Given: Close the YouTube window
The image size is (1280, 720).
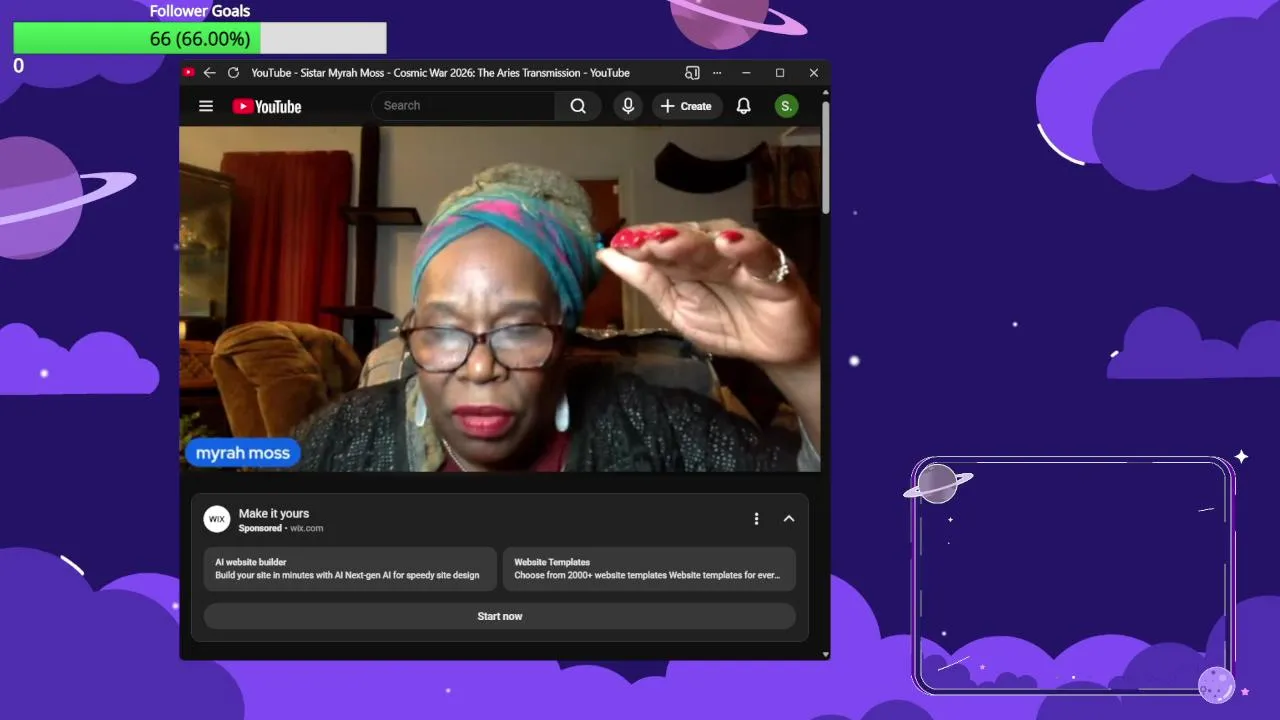Looking at the screenshot, I should [814, 73].
